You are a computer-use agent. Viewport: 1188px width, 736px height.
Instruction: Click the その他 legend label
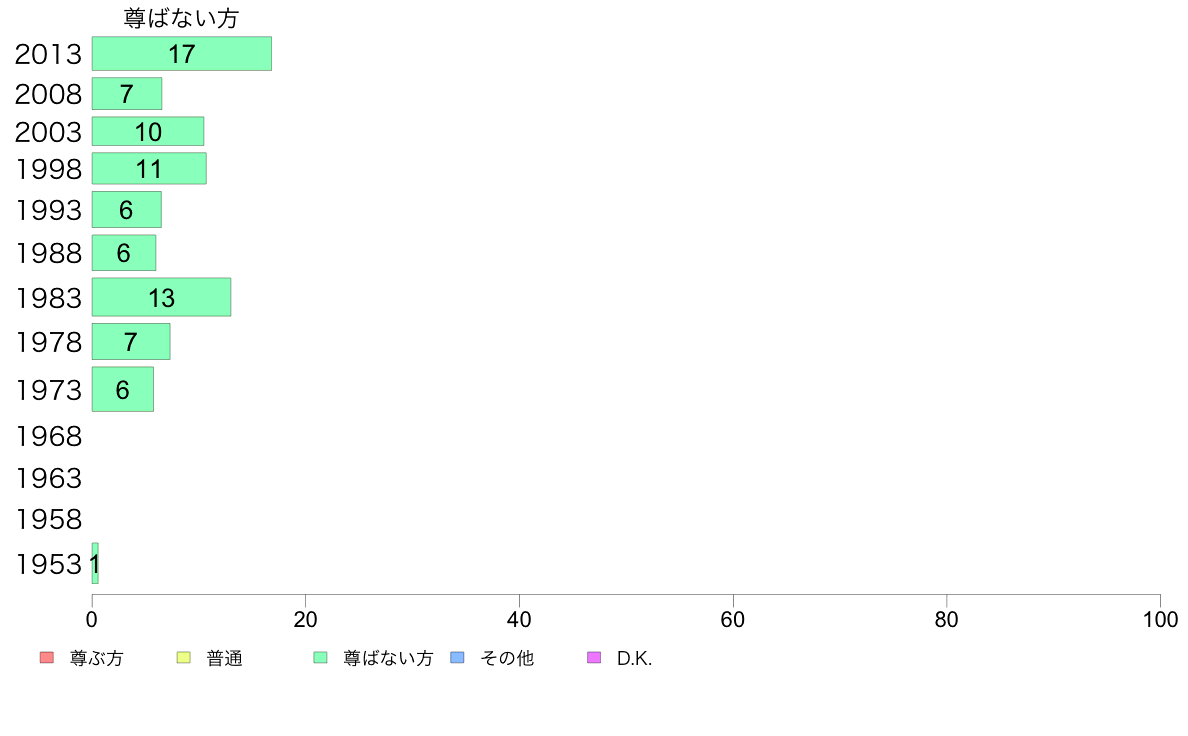tap(507, 658)
